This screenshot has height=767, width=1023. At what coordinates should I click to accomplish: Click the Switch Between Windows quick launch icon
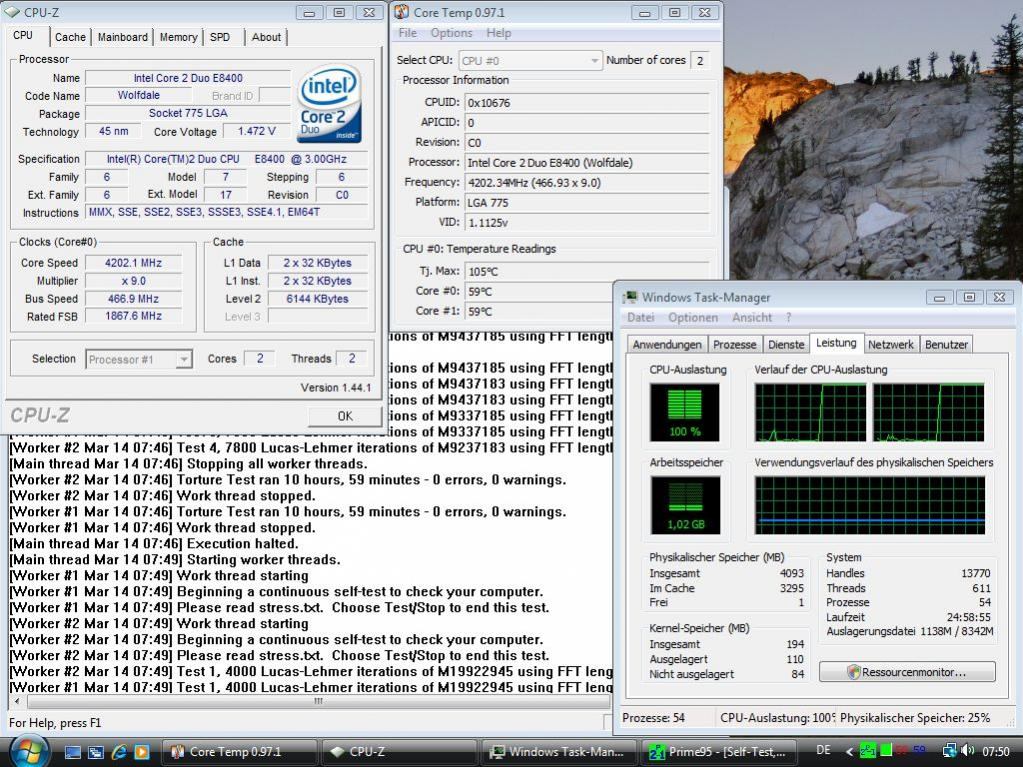[96, 752]
